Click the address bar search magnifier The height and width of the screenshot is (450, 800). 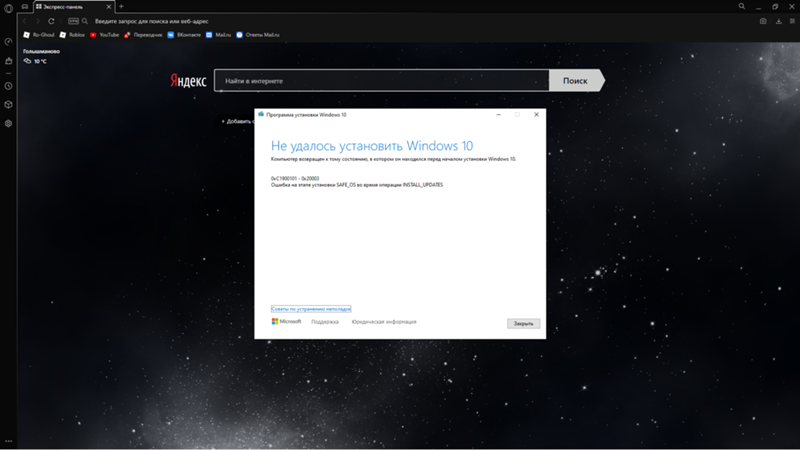[85, 21]
